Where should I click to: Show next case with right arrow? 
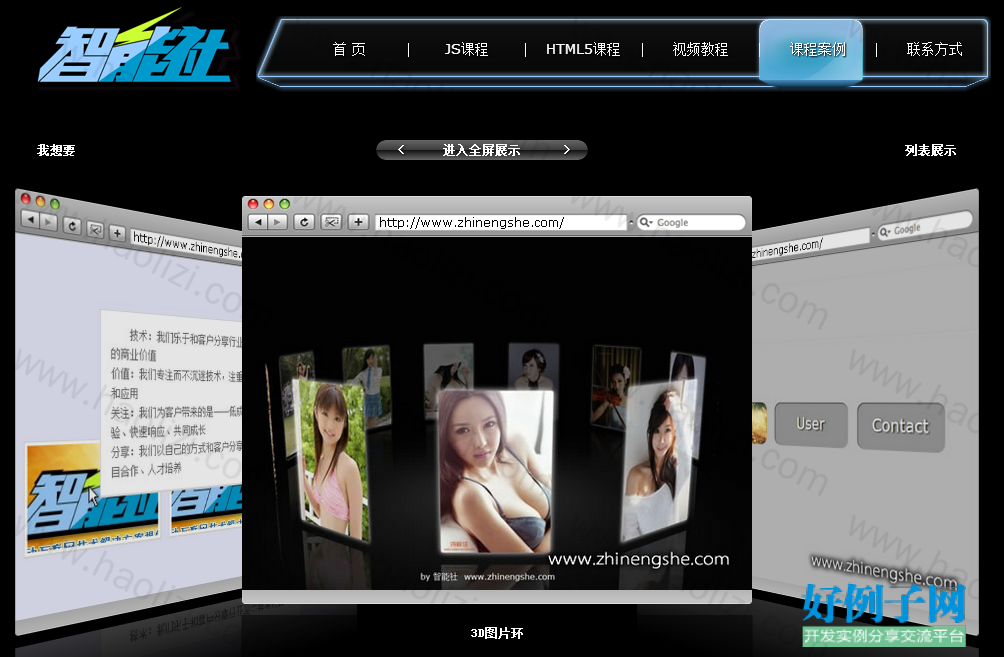(566, 149)
